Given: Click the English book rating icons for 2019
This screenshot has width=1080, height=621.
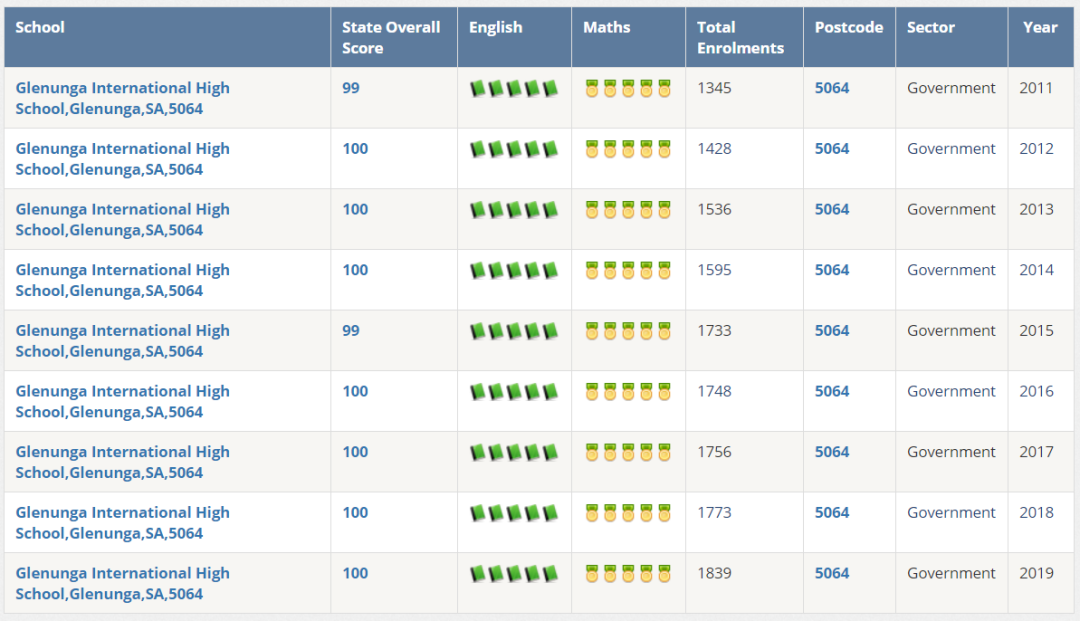Looking at the screenshot, I should coord(514,573).
